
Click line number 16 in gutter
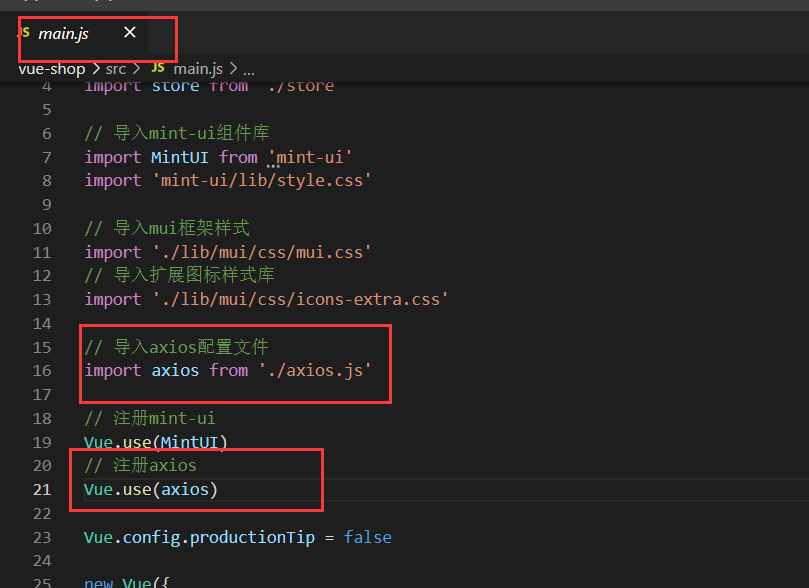pyautogui.click(x=42, y=370)
